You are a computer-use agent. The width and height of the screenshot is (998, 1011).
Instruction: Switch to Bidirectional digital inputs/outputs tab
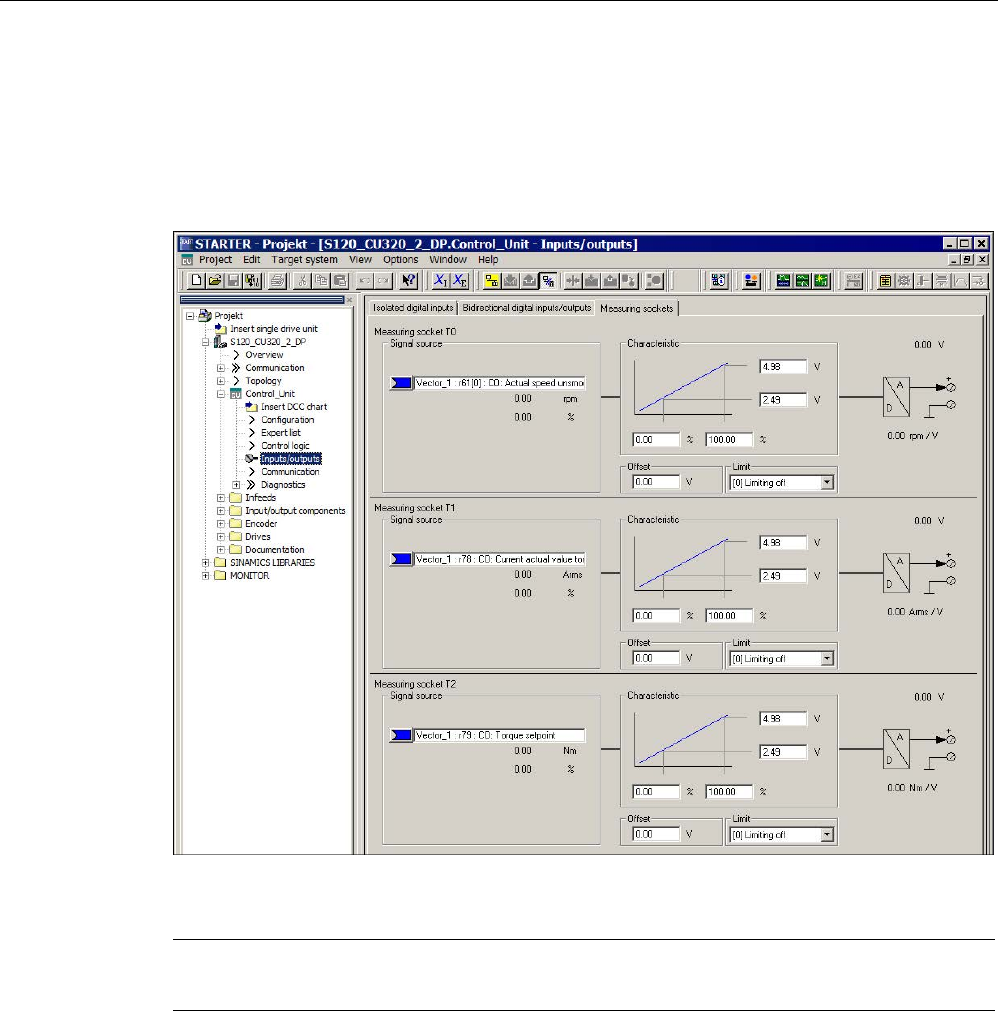tap(527, 308)
